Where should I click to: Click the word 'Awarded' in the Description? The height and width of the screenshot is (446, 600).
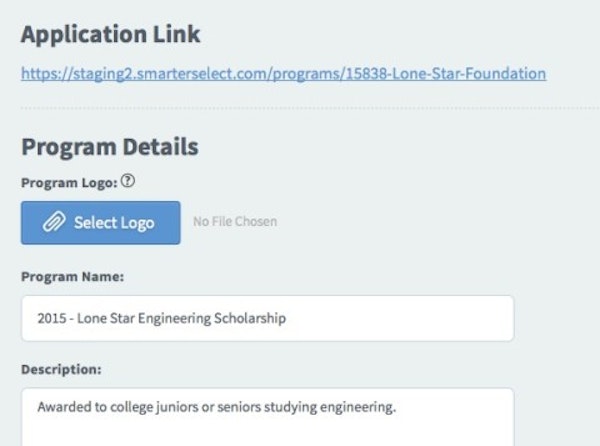point(62,407)
